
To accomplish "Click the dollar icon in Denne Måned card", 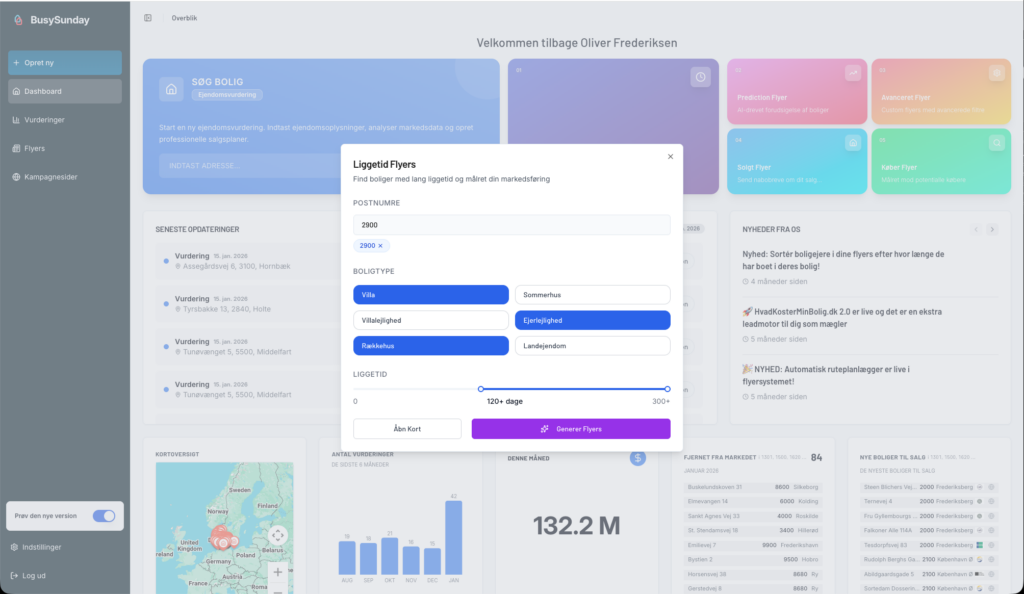I will click(638, 458).
